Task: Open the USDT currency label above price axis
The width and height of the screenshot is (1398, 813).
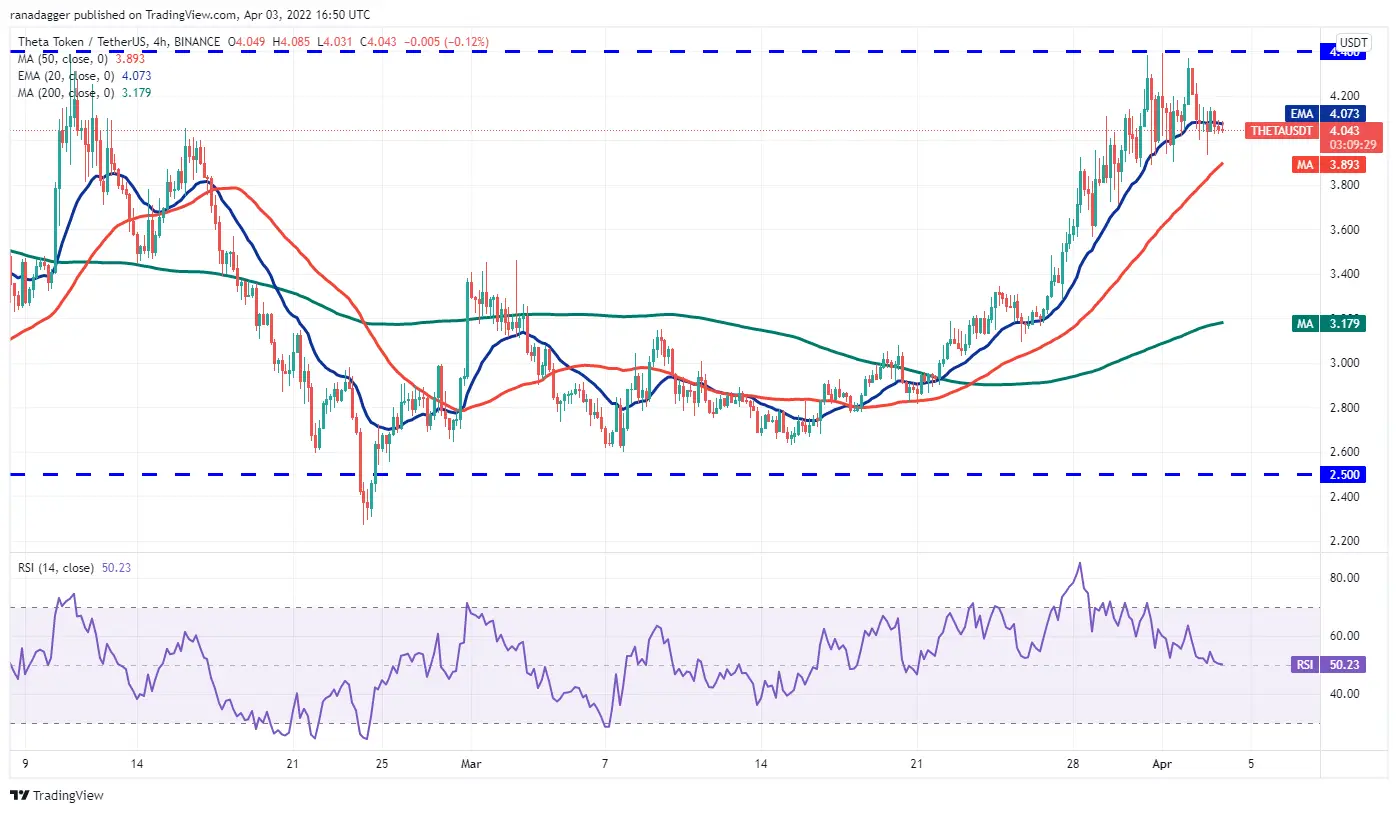Action: point(1353,42)
